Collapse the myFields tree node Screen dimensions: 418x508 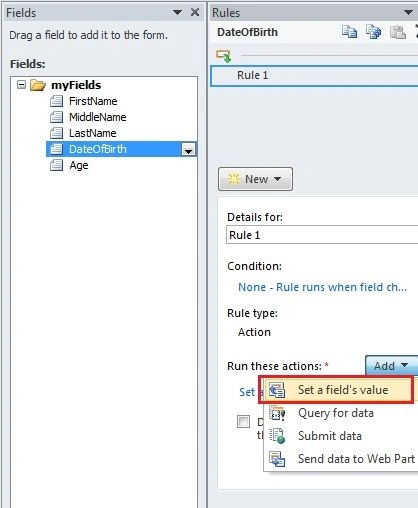[x=21, y=85]
